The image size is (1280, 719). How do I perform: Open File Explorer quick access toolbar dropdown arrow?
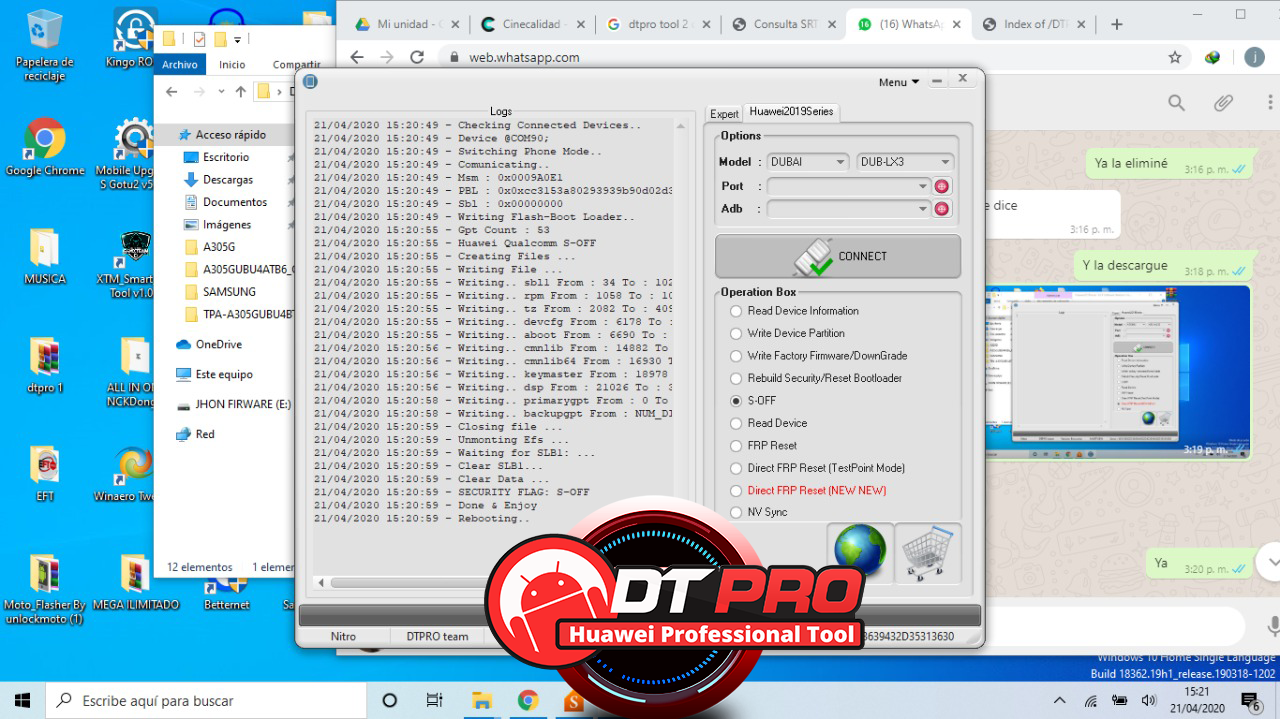tap(238, 40)
